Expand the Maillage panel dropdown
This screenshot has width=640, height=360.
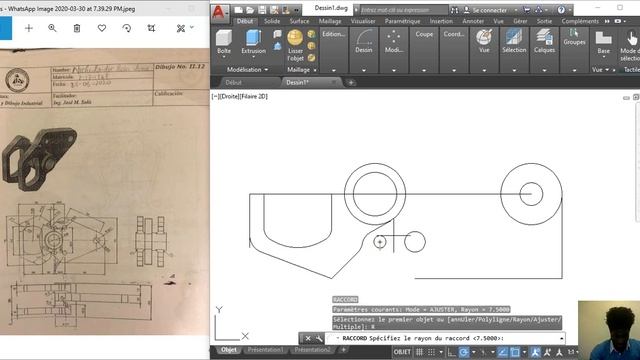tap(315, 70)
